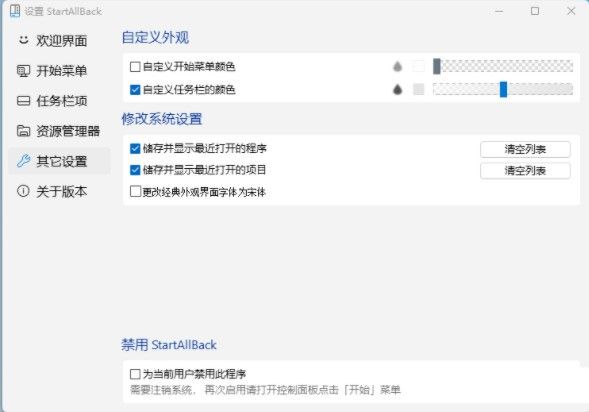Uncheck the 自定义任务栏的颜色 checkbox

135,90
